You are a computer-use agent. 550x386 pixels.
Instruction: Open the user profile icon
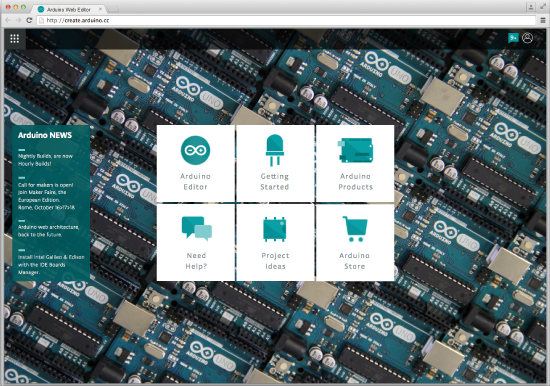(x=527, y=38)
